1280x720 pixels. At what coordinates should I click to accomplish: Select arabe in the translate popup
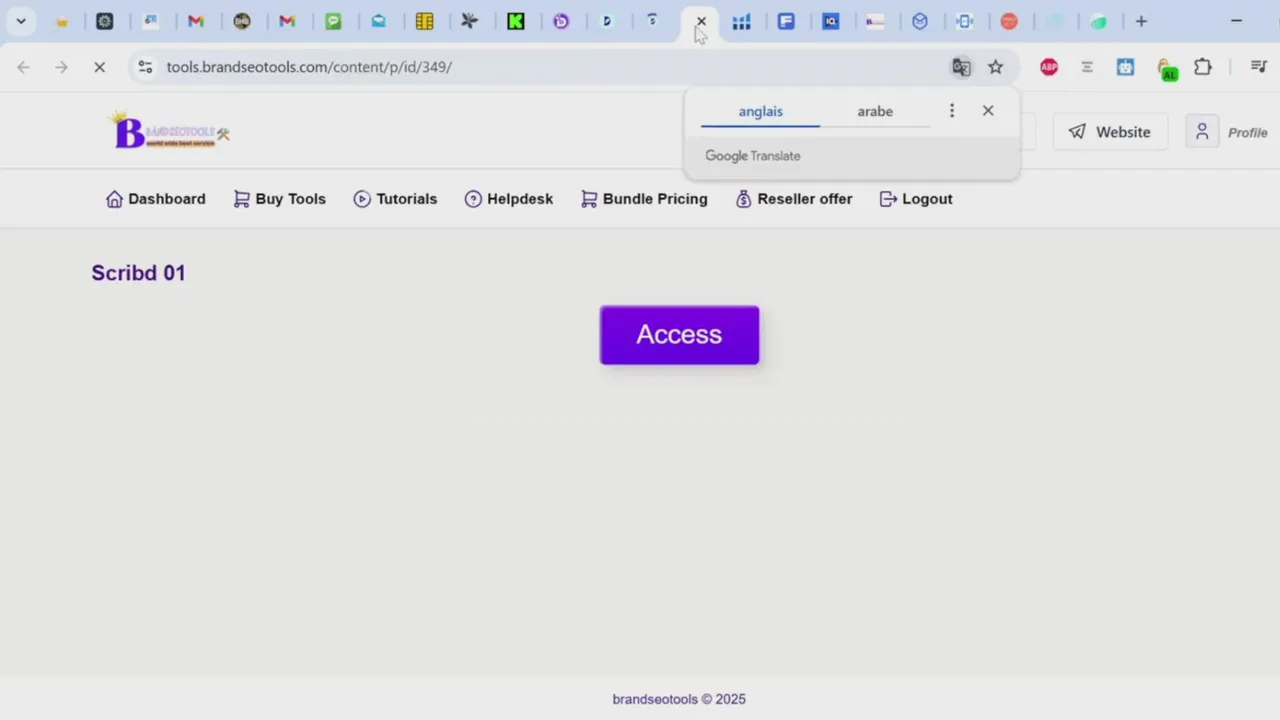pyautogui.click(x=875, y=111)
